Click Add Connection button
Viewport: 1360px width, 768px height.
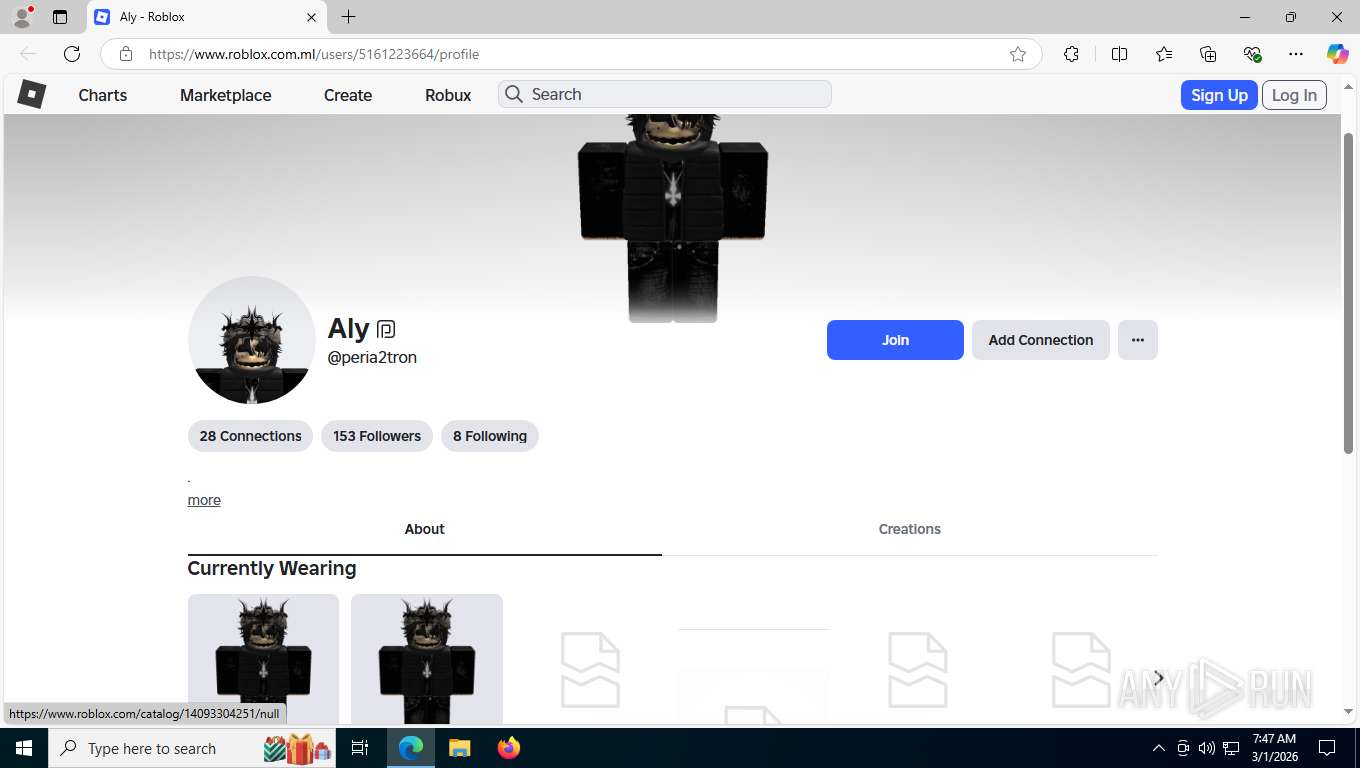[x=1041, y=340]
